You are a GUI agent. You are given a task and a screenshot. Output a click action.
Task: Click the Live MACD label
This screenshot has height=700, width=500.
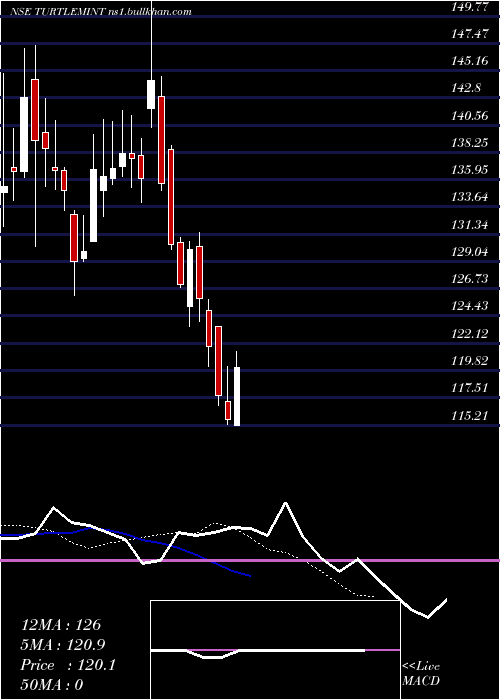(421, 673)
